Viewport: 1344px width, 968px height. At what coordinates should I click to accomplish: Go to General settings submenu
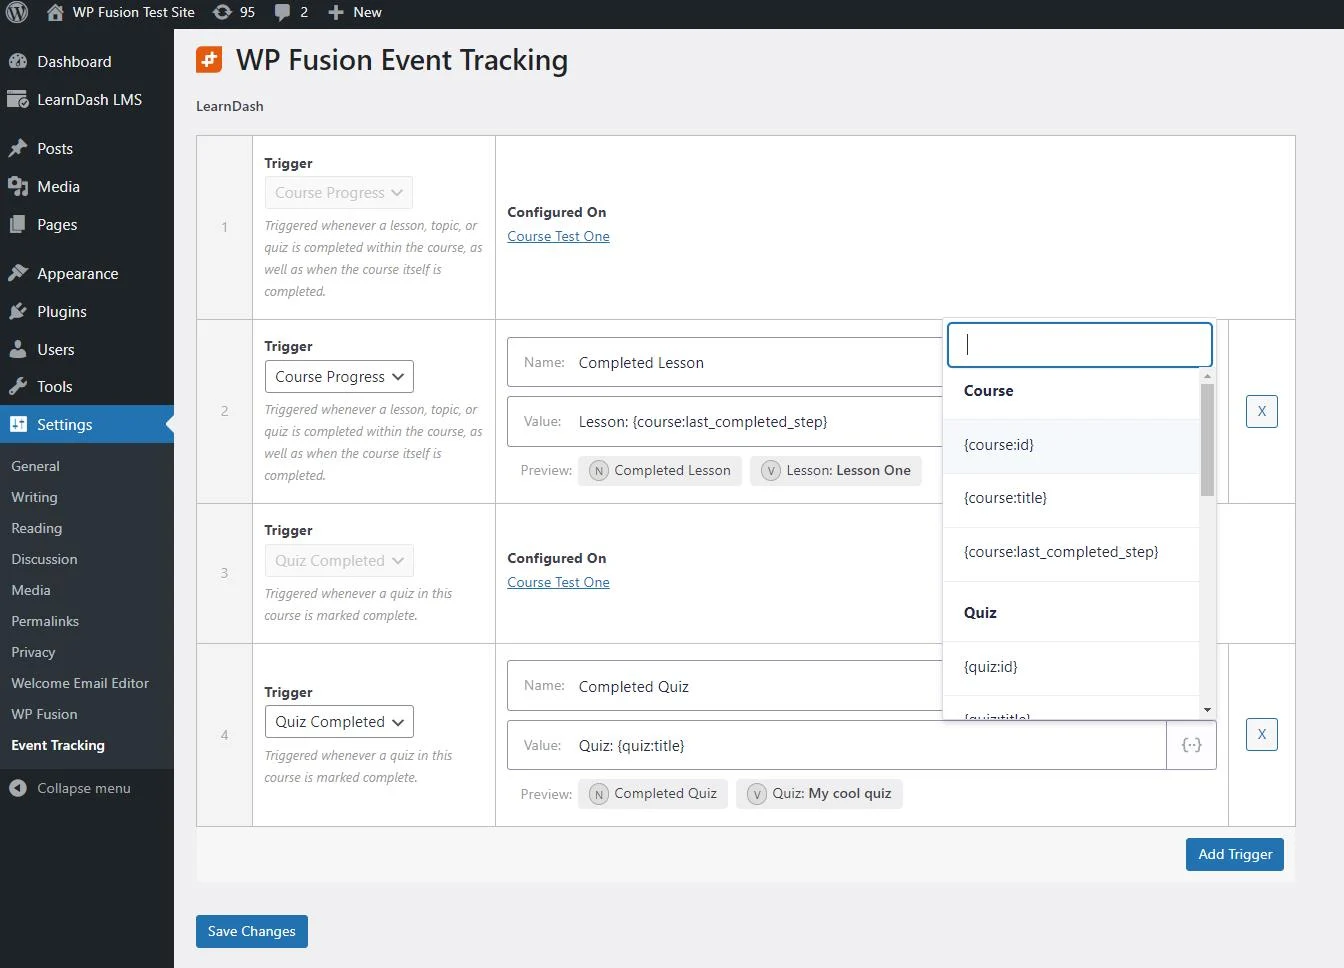click(35, 466)
